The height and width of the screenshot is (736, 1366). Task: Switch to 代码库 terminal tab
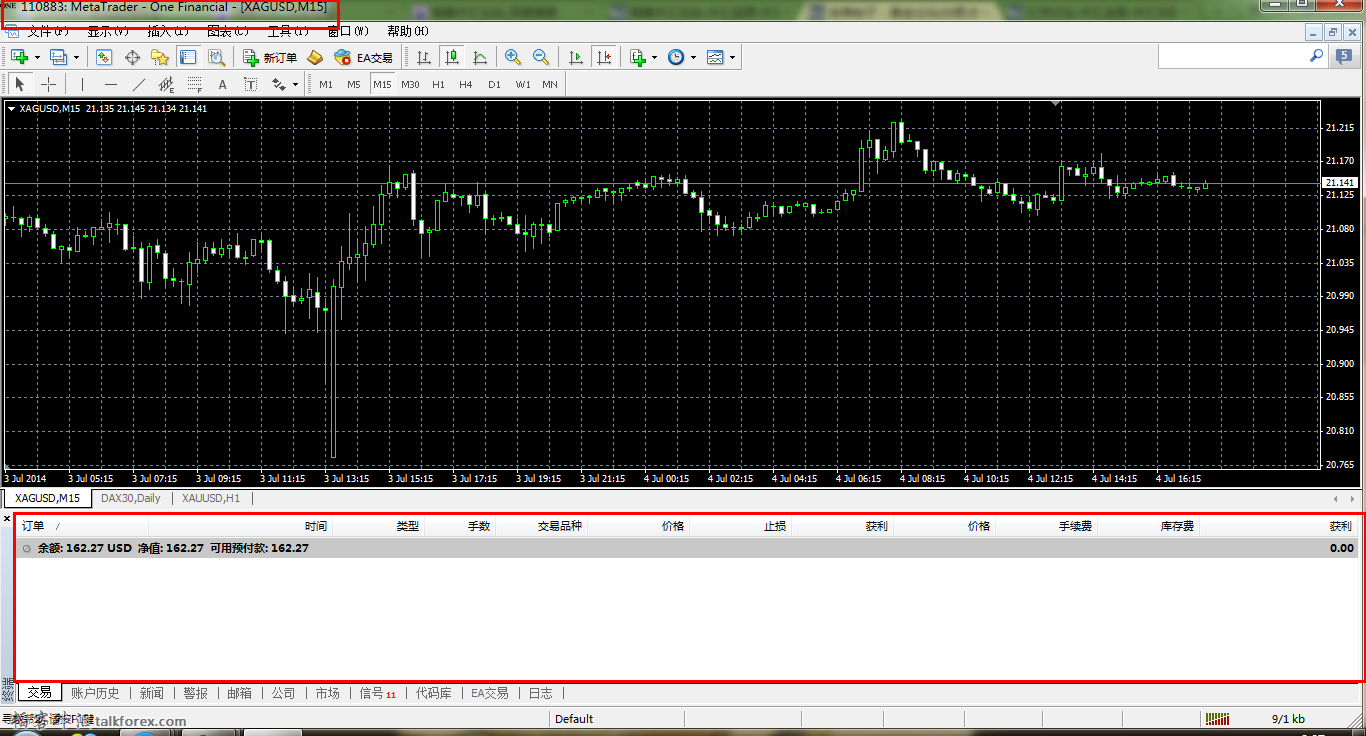434,693
